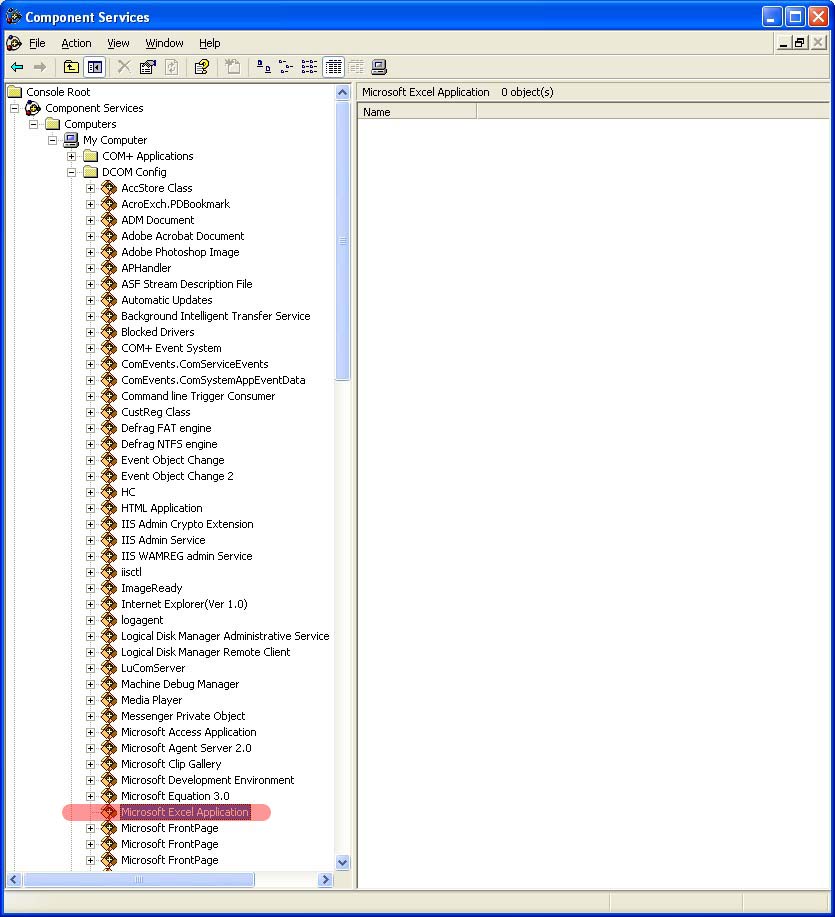Select Machine Debug Manager entry

tap(180, 684)
